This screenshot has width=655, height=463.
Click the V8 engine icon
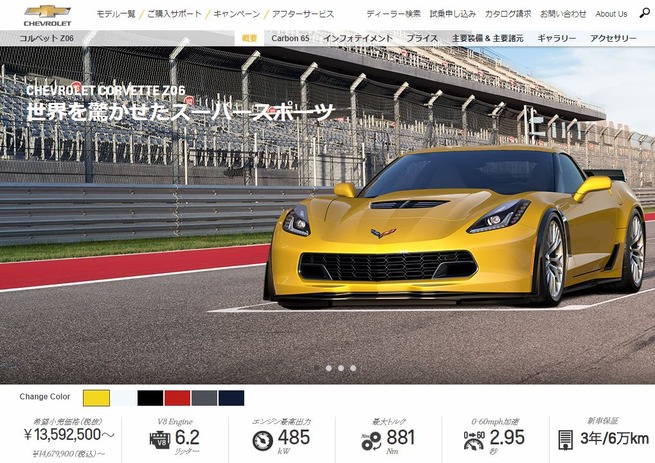160,440
